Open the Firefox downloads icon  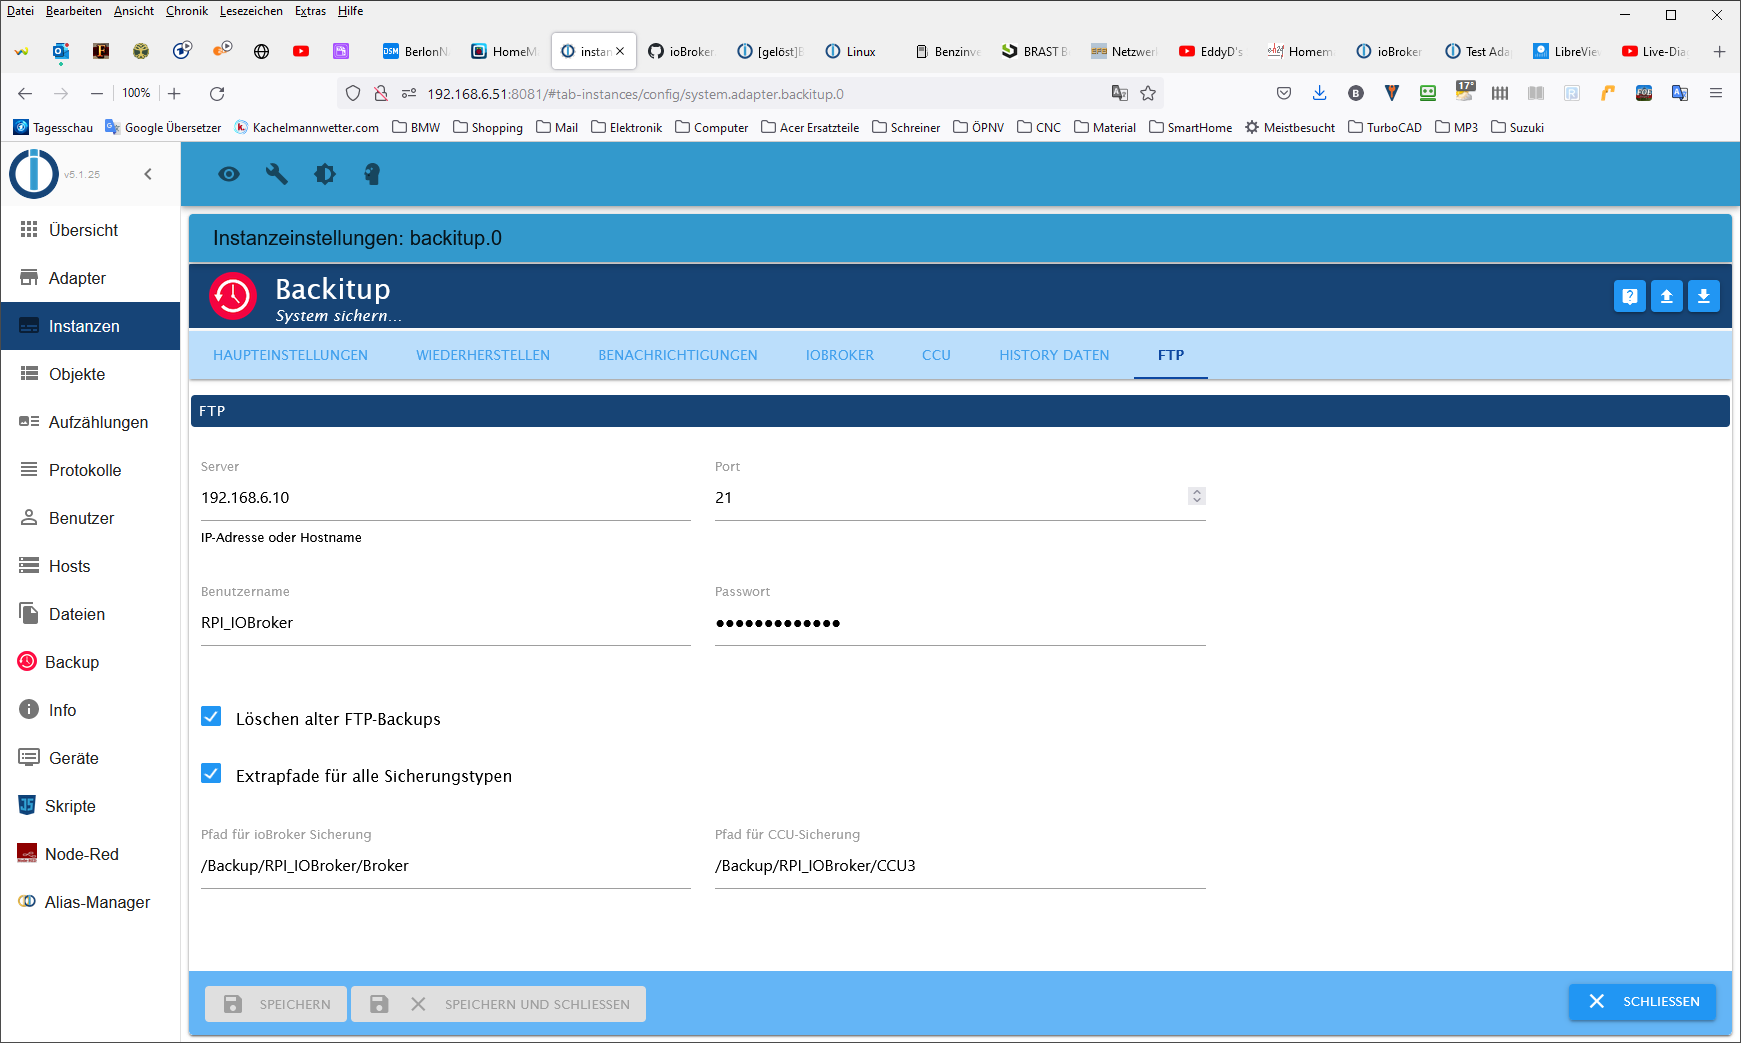(1320, 94)
